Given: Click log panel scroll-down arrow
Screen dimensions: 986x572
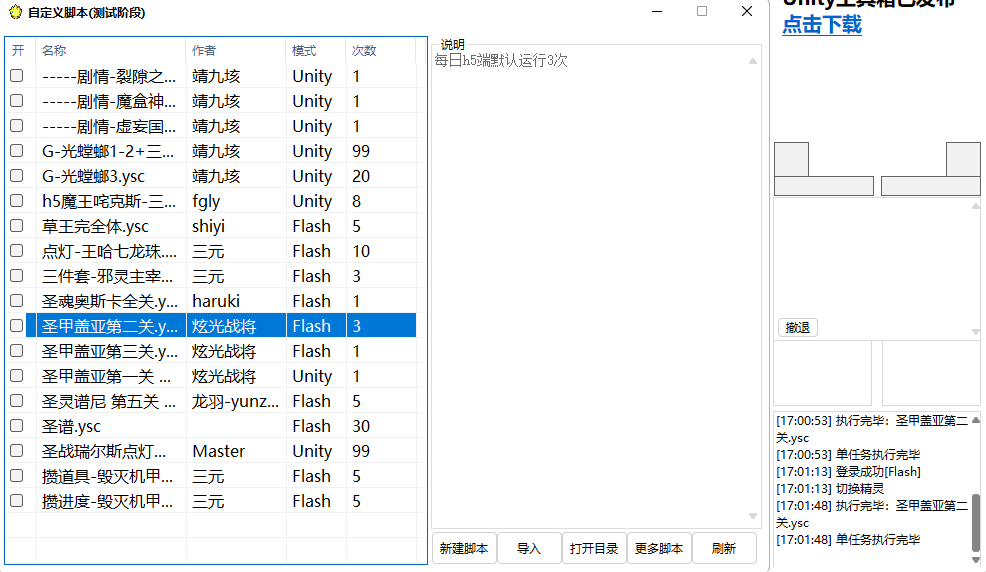Looking at the screenshot, I should coord(976,559).
